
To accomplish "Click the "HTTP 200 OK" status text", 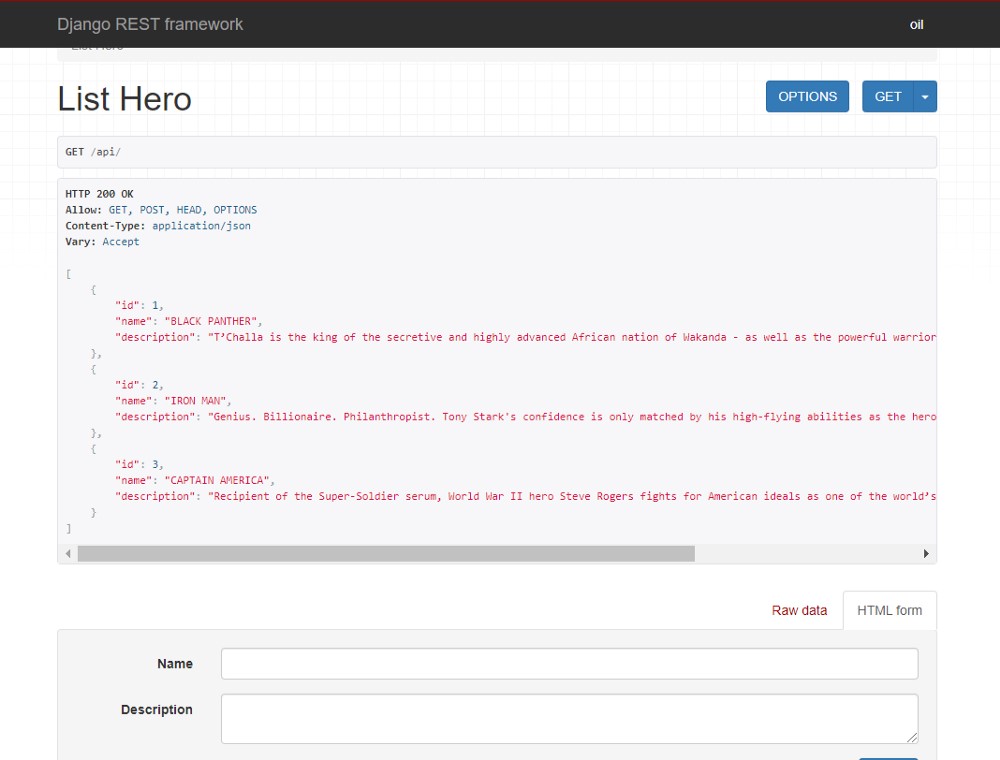I will point(99,194).
